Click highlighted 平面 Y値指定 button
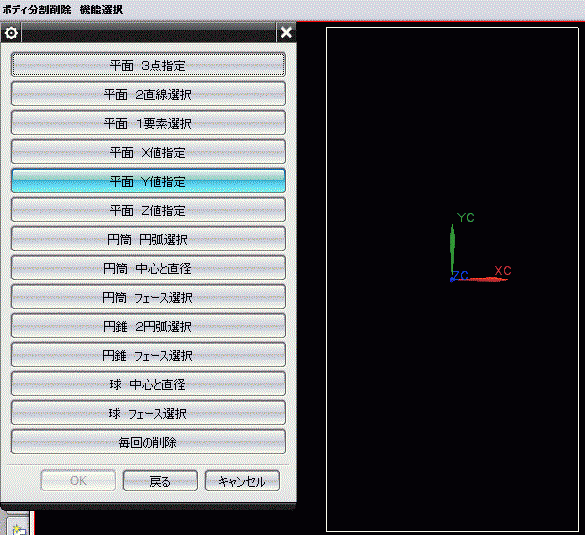 (148, 181)
